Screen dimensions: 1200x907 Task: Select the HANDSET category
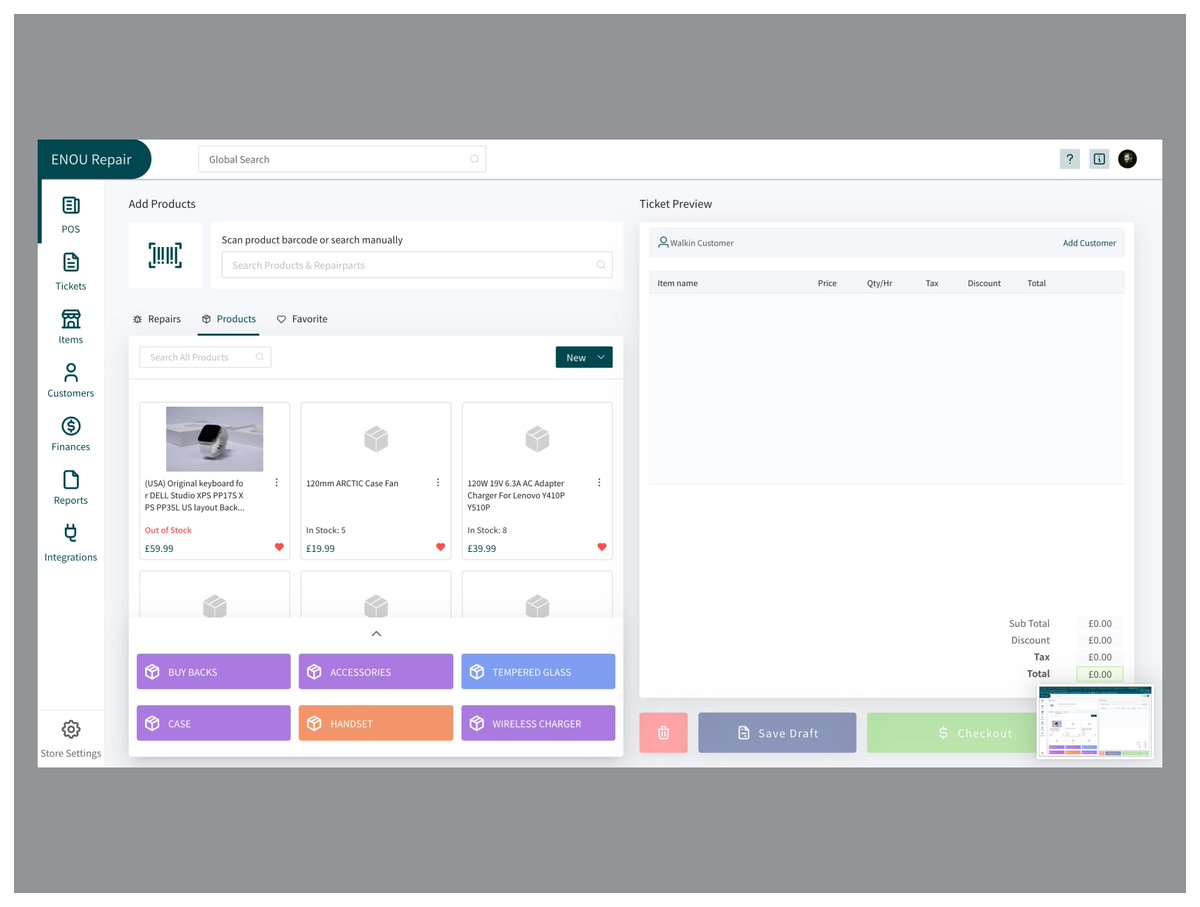pos(376,723)
